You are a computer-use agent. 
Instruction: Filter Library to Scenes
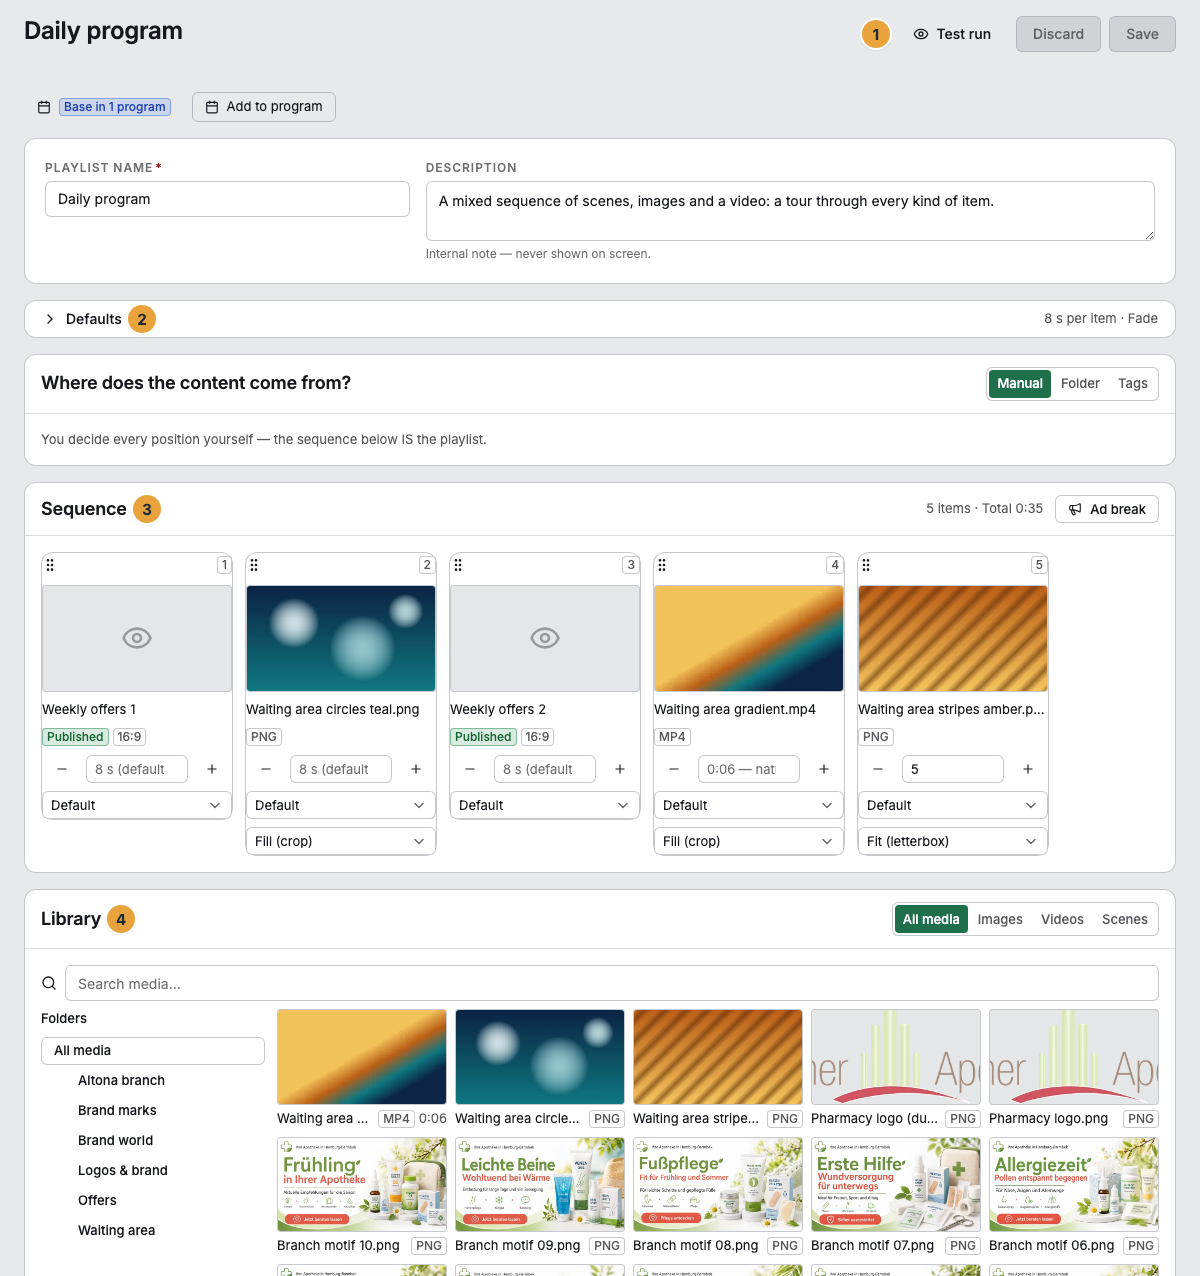pyautogui.click(x=1125, y=920)
